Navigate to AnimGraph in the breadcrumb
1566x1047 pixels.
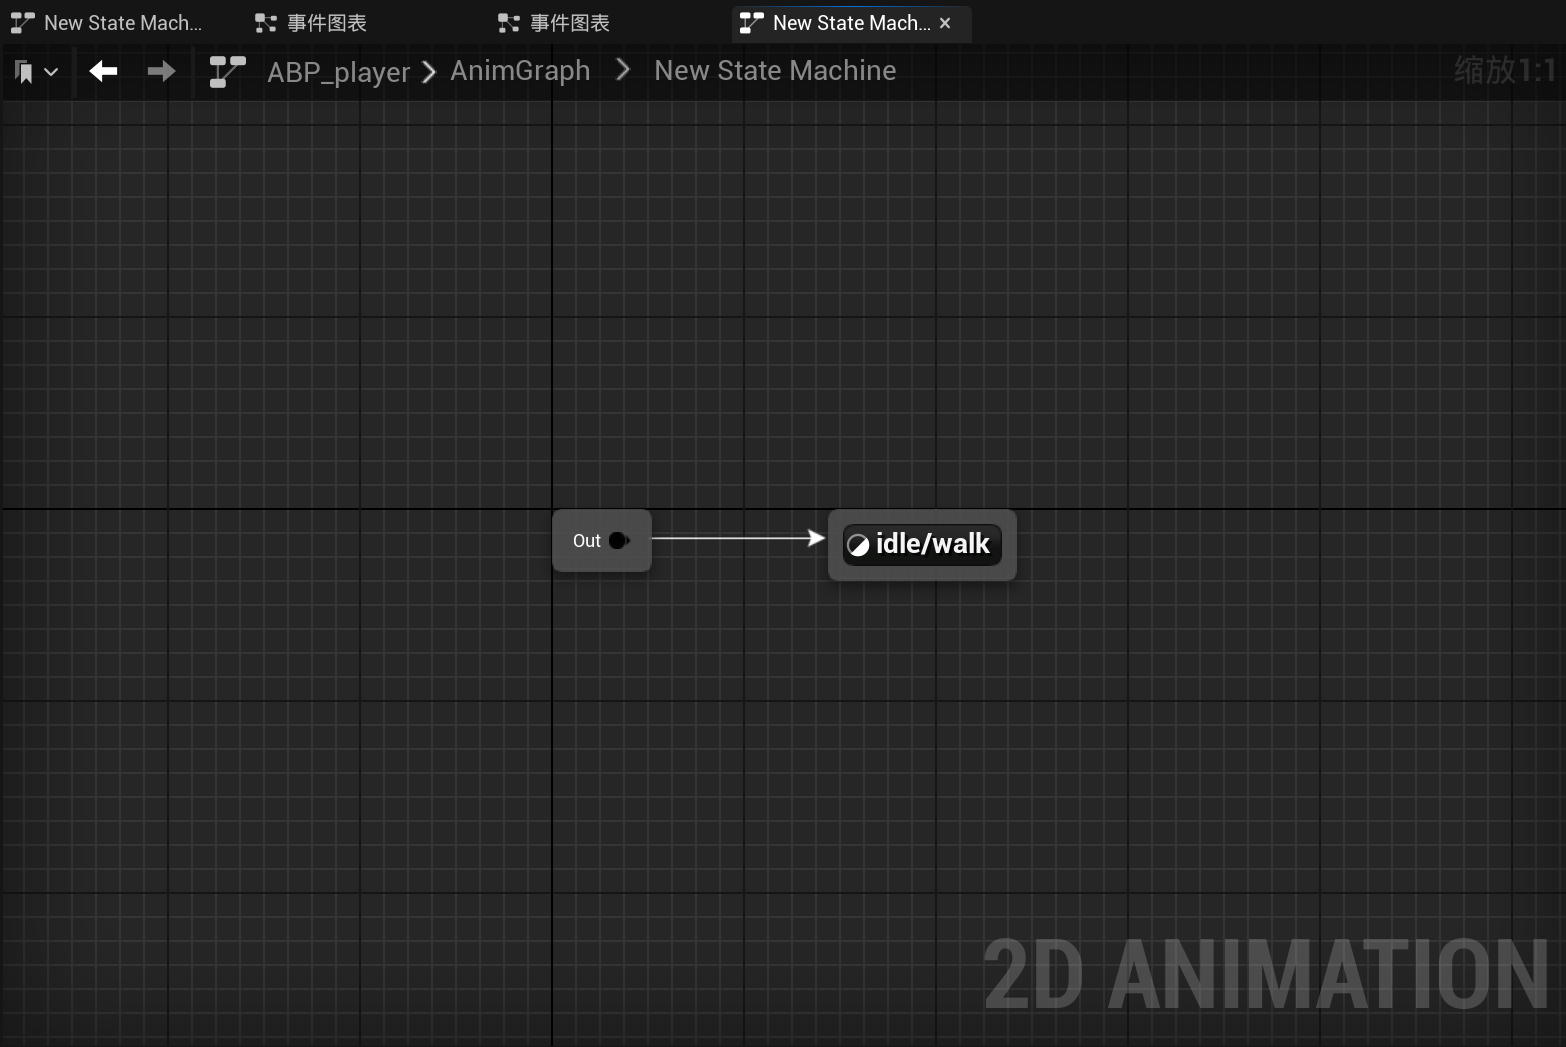coord(520,71)
